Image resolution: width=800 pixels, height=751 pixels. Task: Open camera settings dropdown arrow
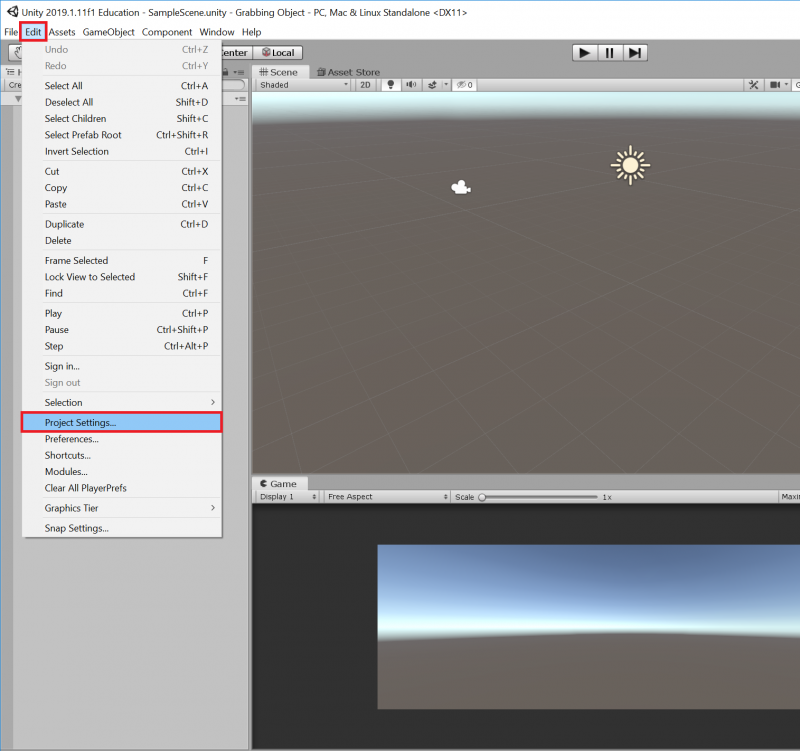tap(786, 85)
